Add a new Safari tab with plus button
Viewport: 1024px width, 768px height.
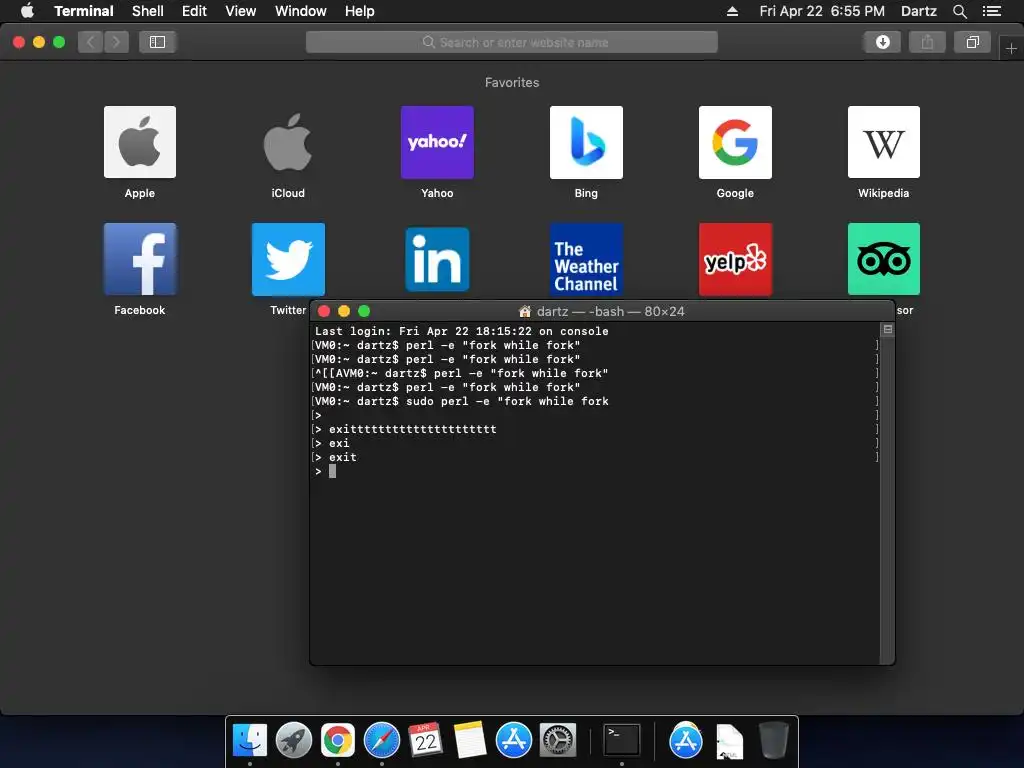click(x=1011, y=48)
